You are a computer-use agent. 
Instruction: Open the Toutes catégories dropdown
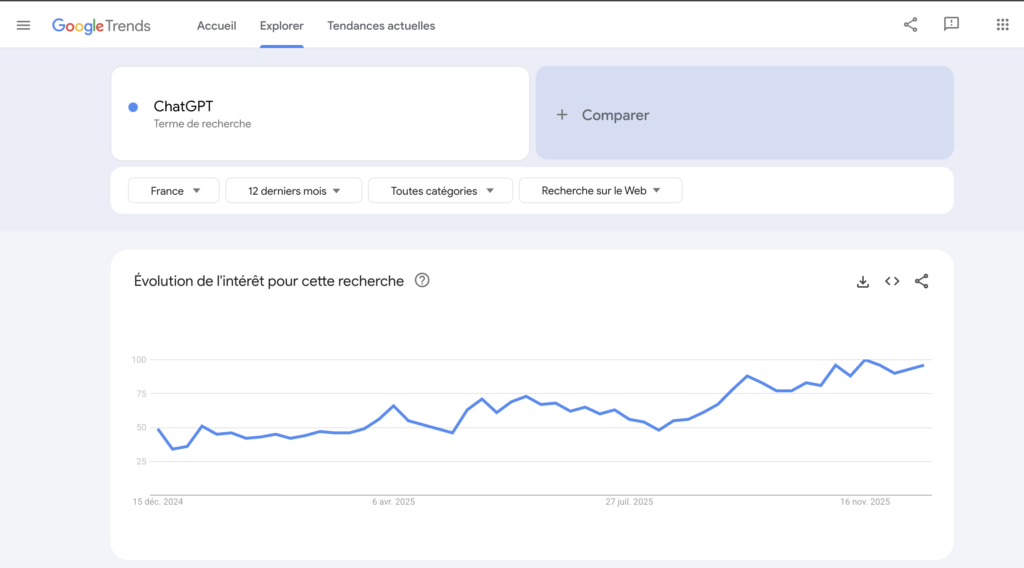click(x=441, y=191)
